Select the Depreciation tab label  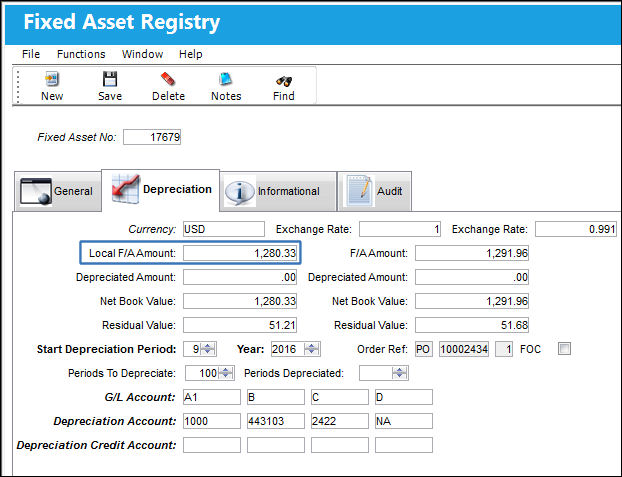(177, 189)
